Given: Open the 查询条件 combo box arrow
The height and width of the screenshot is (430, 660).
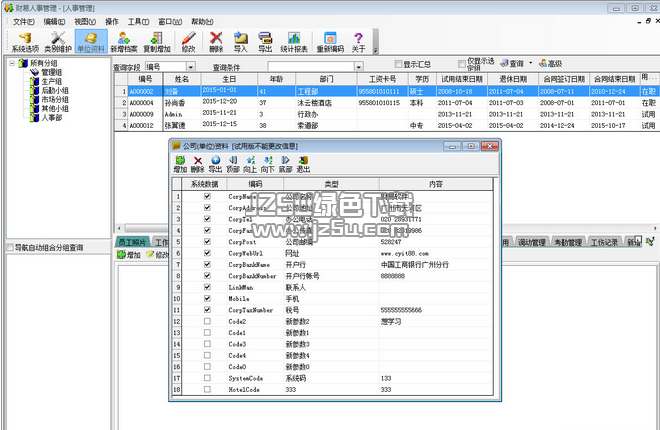Looking at the screenshot, I should click(359, 66).
